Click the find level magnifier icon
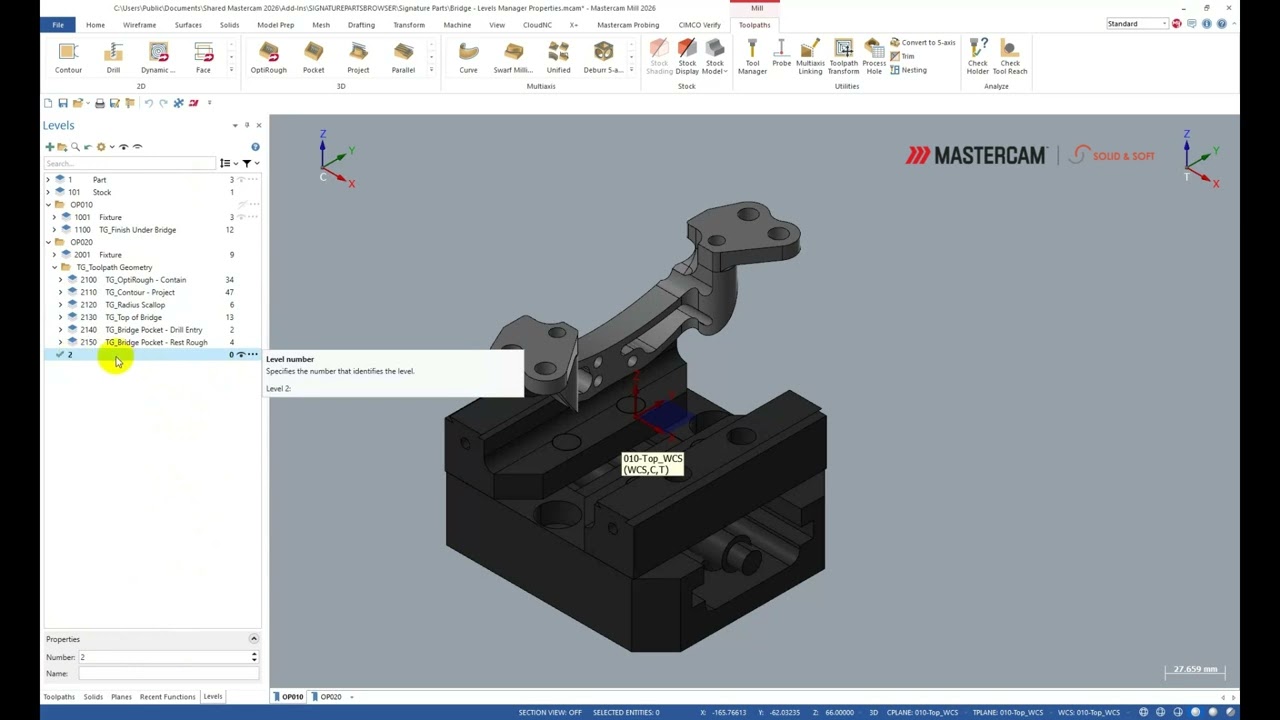Image resolution: width=1280 pixels, height=720 pixels. point(74,147)
